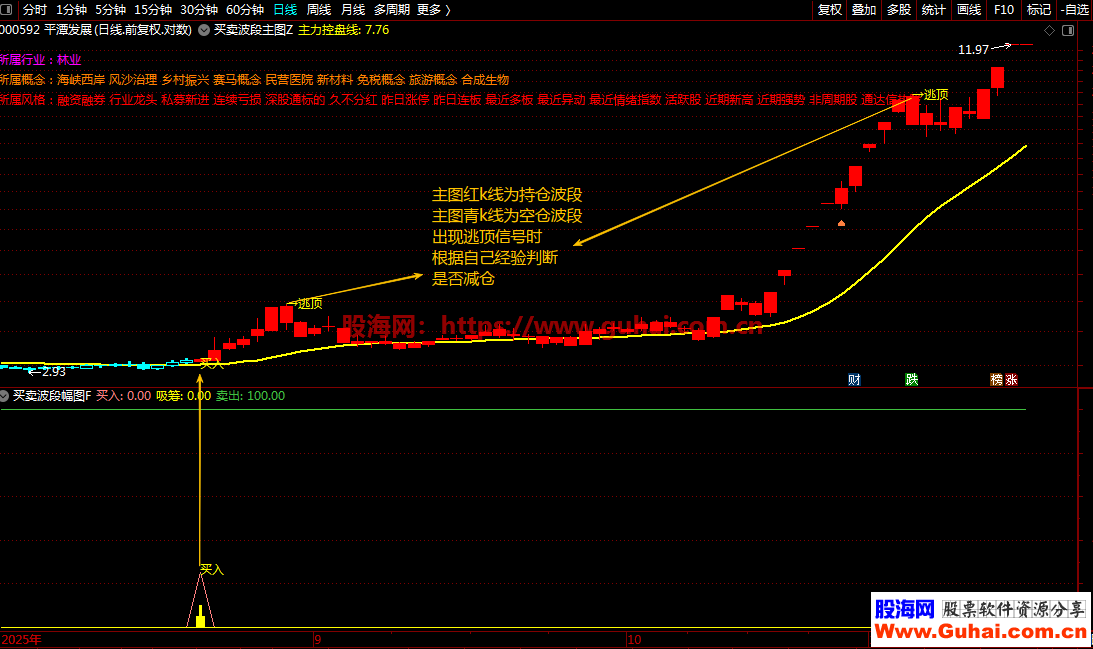
Task: Expand 买卖波段主图Z indicator dropdown
Action: 204,30
